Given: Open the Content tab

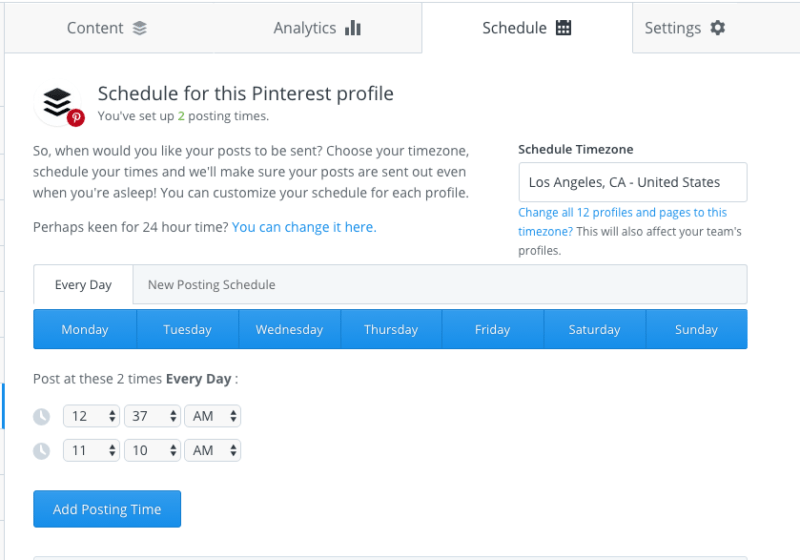Looking at the screenshot, I should (107, 28).
